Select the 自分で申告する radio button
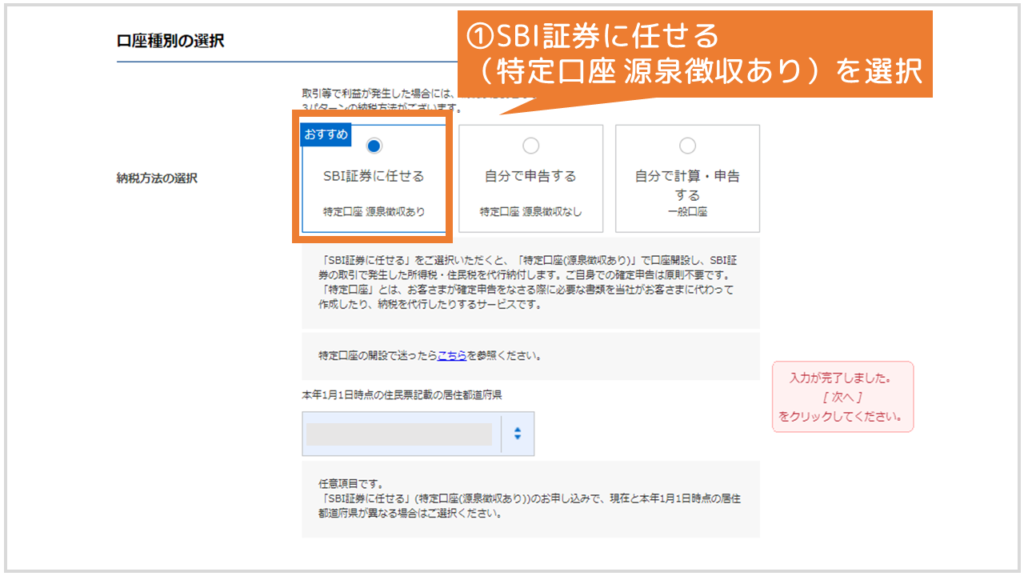 point(531,146)
